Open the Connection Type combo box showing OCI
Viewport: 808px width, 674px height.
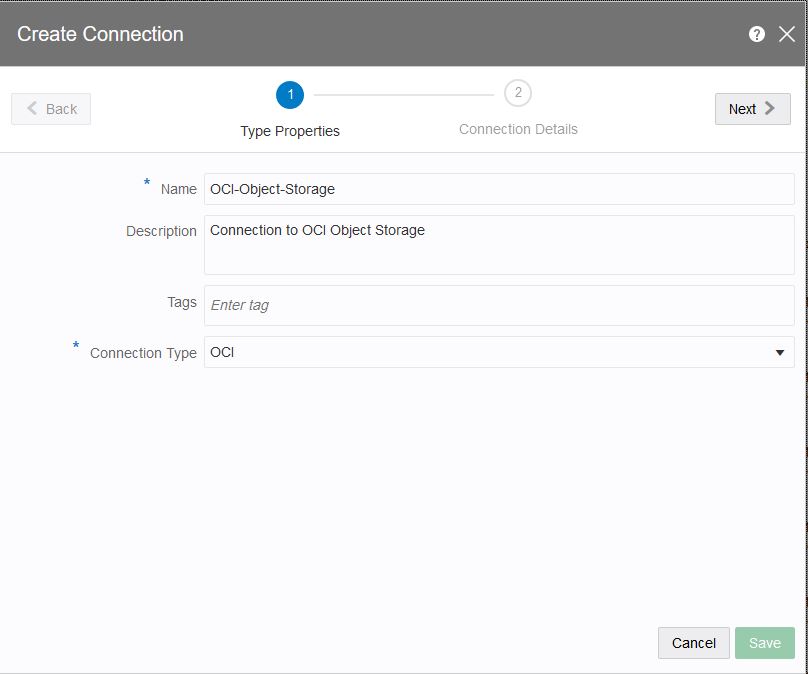coord(488,352)
